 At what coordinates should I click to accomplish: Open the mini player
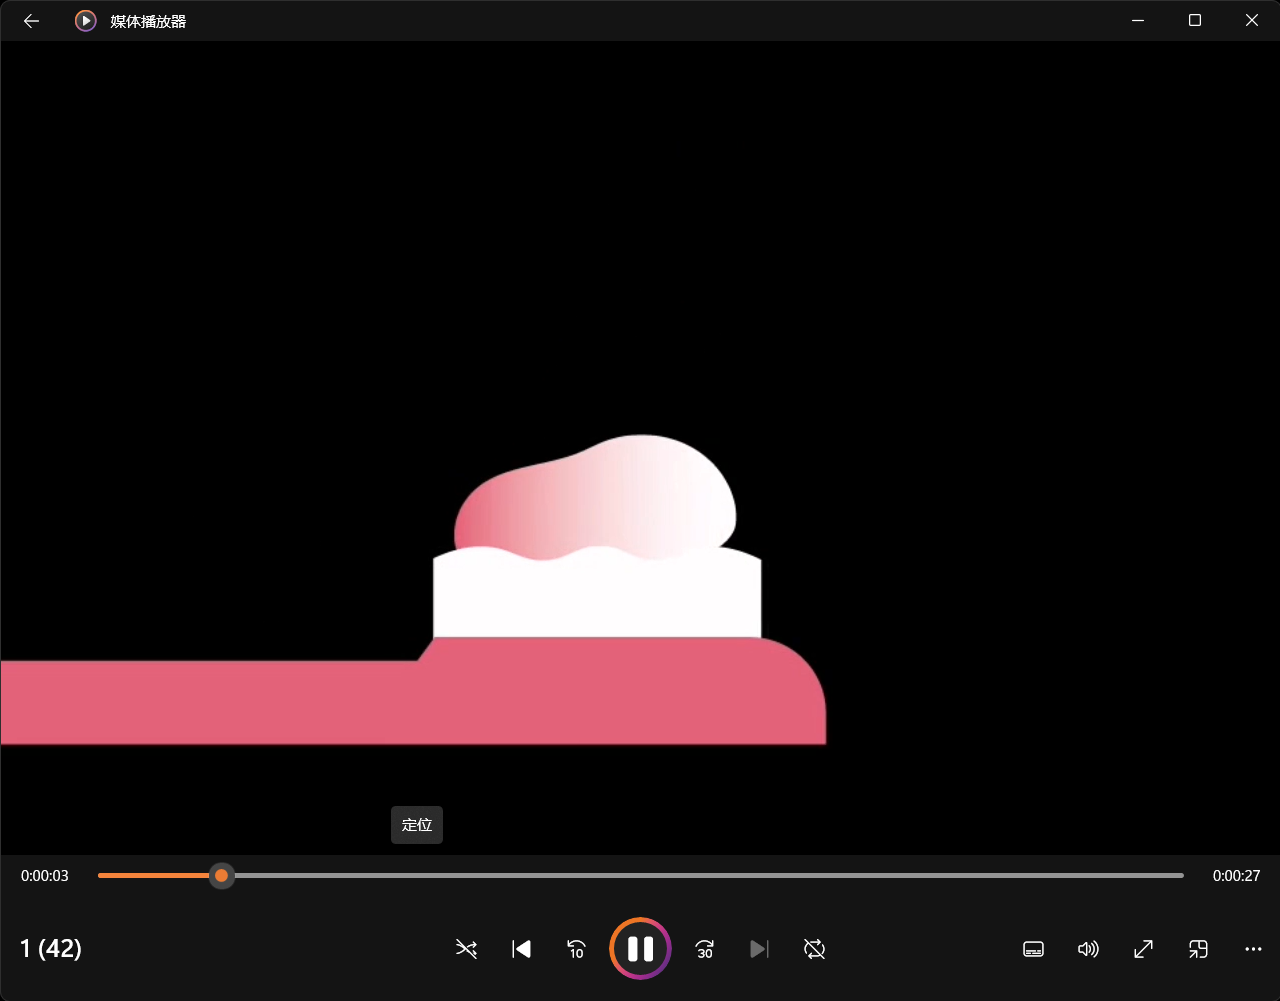pyautogui.click(x=1198, y=949)
